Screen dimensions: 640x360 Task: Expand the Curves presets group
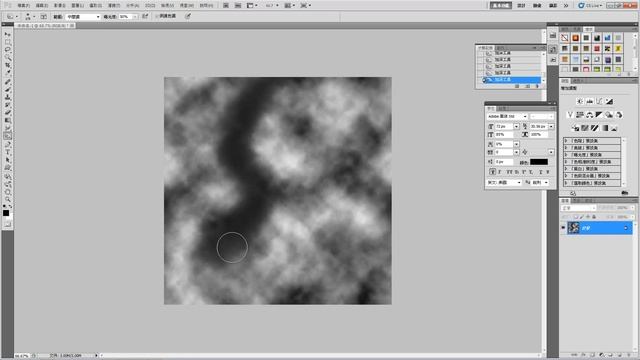(566, 148)
